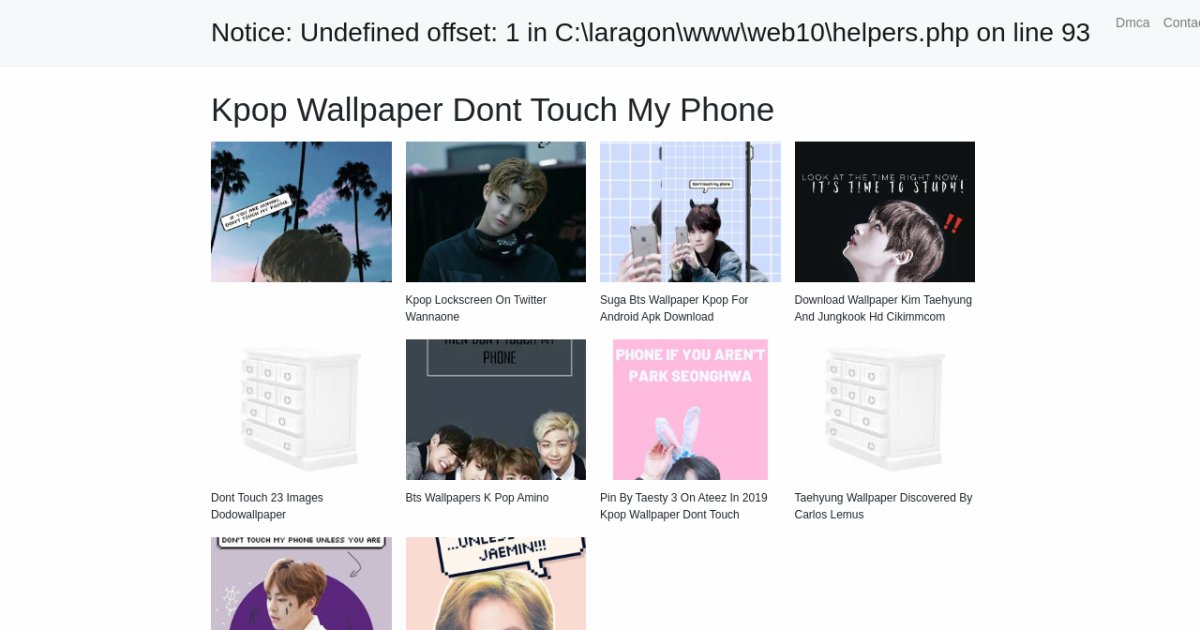
Task: Open the Kpop Lockscreen Wannaone image
Action: coord(496,212)
